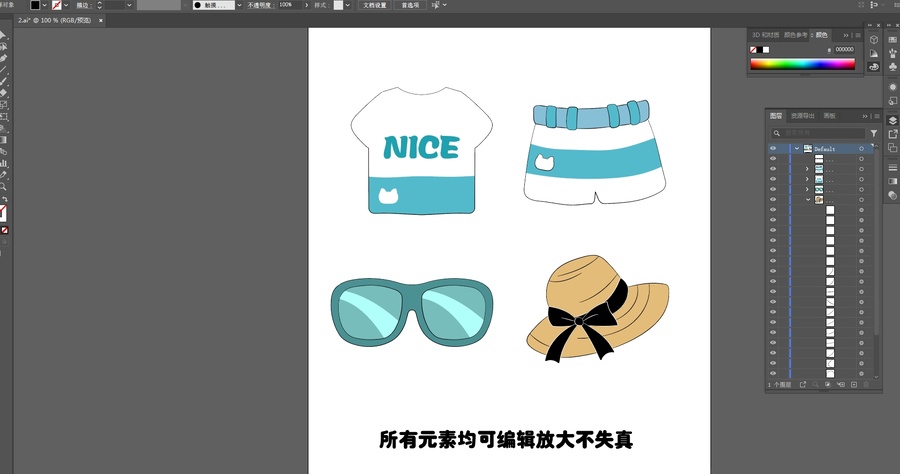Screen dimensions: 900x474
Task: Open the Stroke panel dock icon
Action: click(x=893, y=168)
